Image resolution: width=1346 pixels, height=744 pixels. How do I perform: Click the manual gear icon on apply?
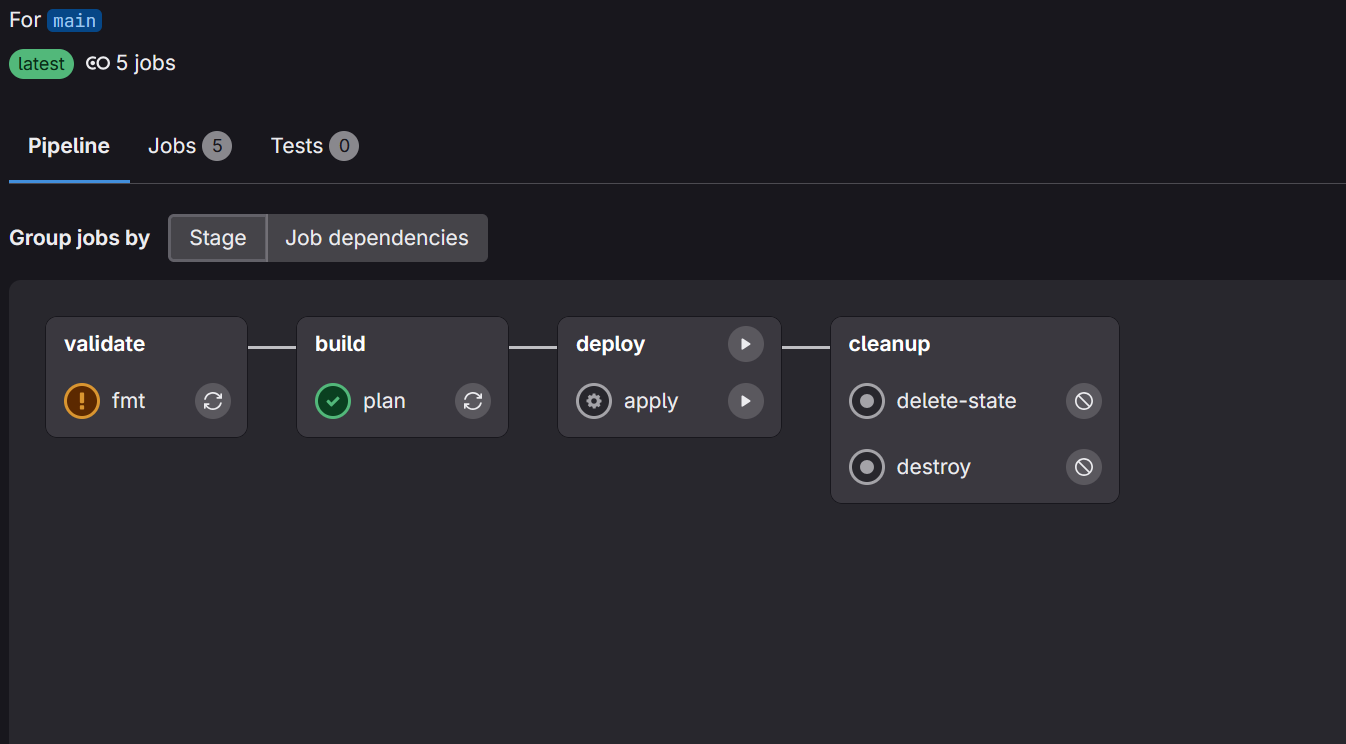(x=594, y=400)
